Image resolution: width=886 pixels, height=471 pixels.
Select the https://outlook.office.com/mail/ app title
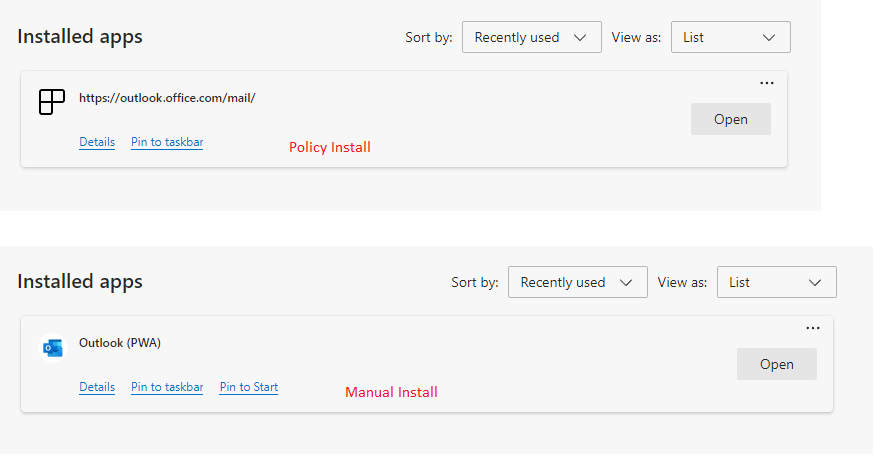(167, 98)
